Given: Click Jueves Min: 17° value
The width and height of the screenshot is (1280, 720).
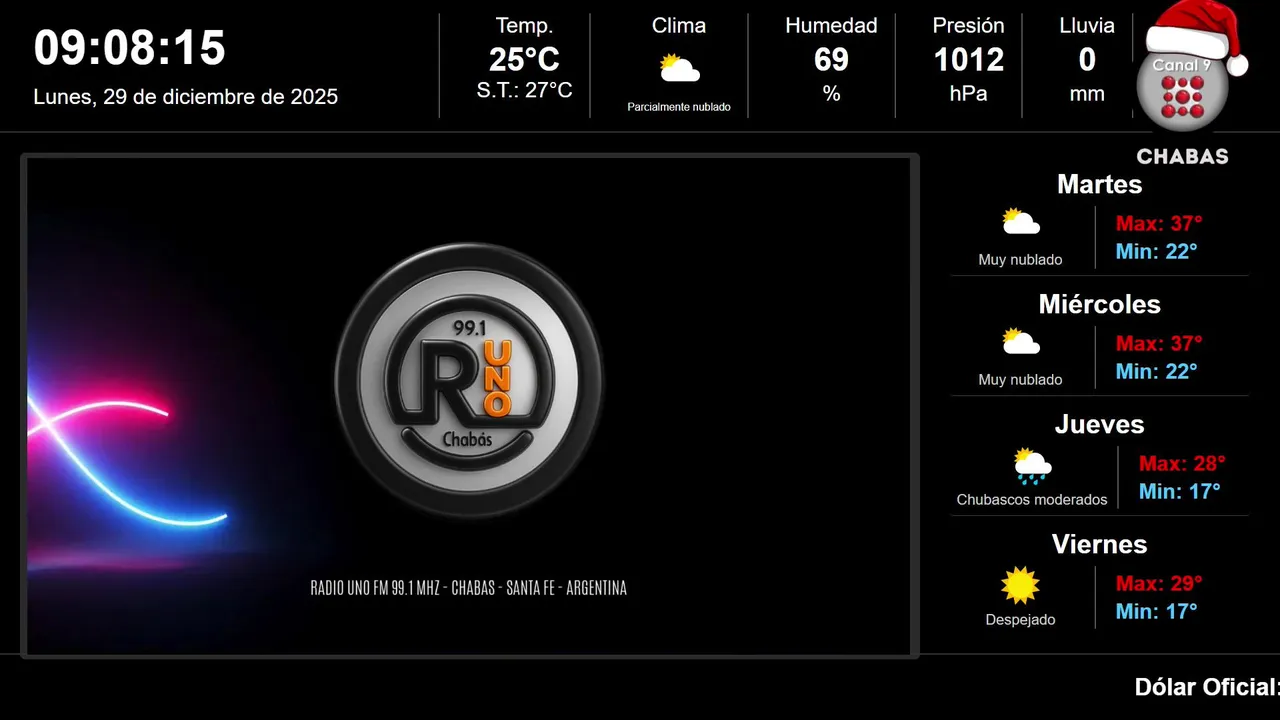Looking at the screenshot, I should [x=1179, y=491].
